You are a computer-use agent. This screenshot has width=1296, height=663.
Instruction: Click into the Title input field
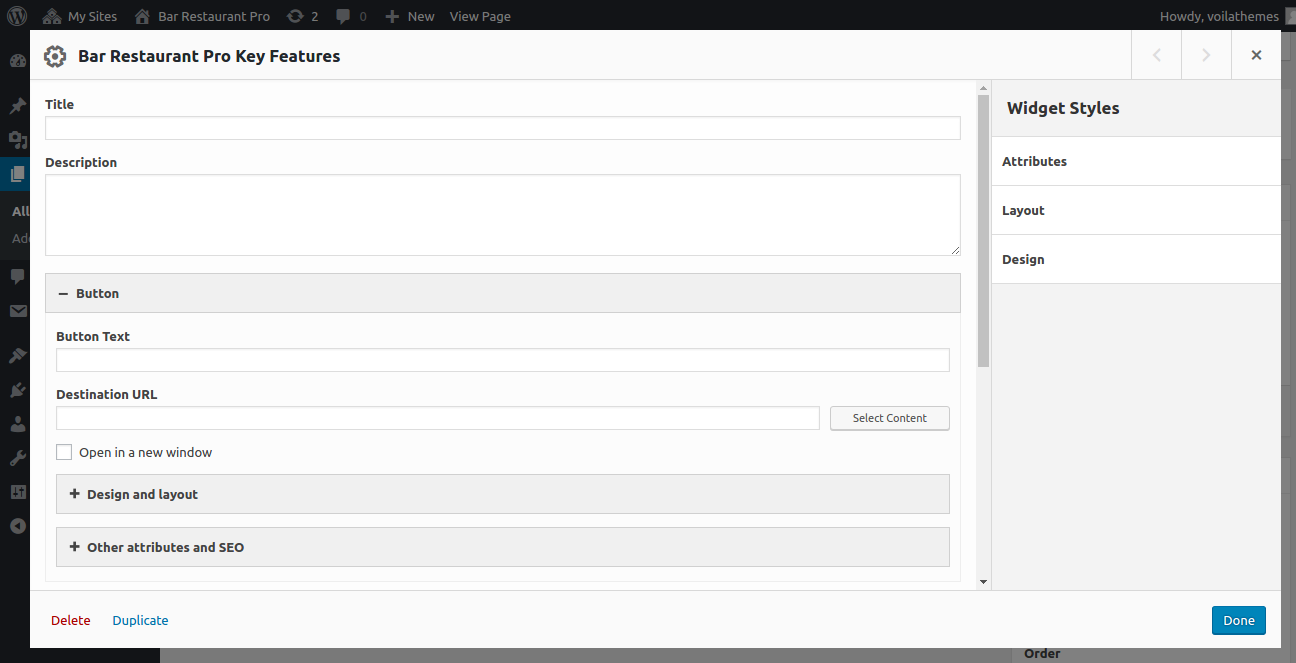pyautogui.click(x=503, y=128)
